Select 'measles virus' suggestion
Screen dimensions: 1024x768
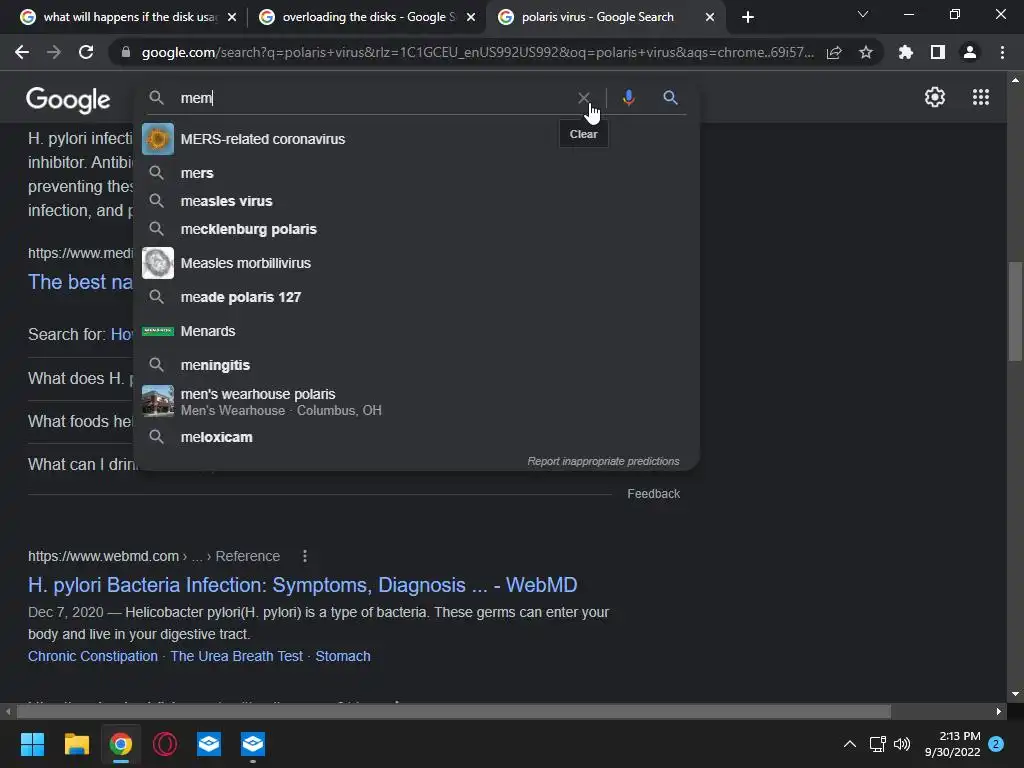pyautogui.click(x=416, y=201)
